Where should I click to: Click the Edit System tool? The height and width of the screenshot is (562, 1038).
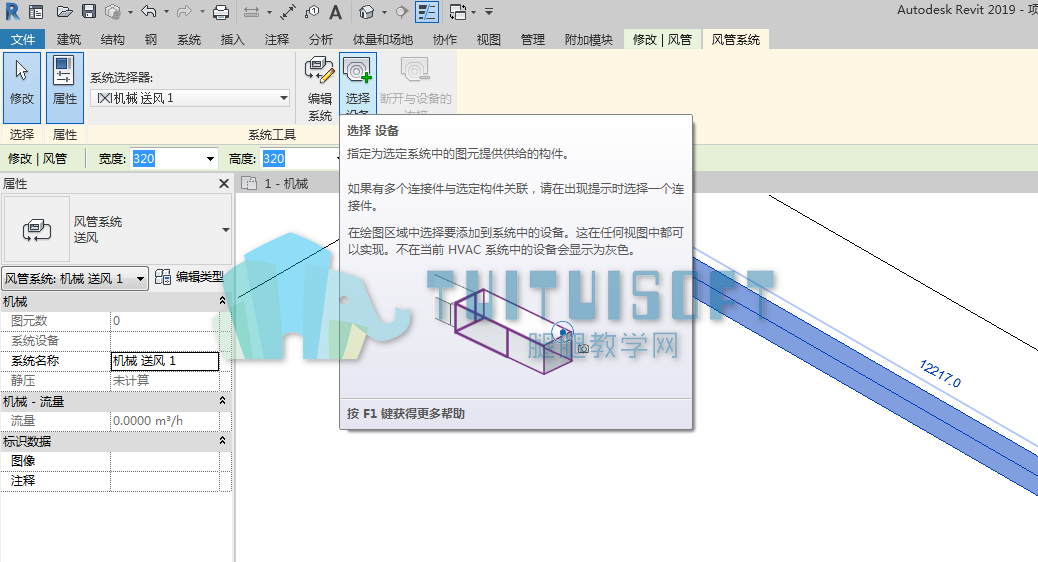(x=319, y=89)
